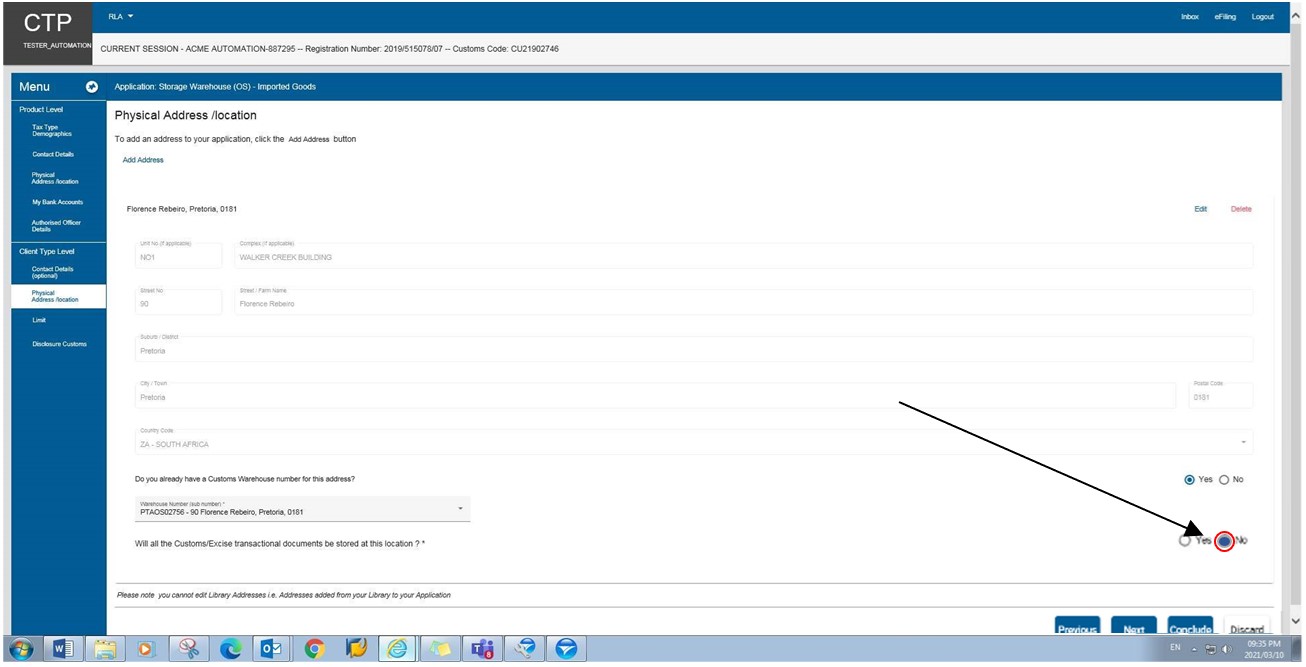This screenshot has width=1306, height=667.
Task: Select Yes for existing Customs Warehouse number
Action: [x=1189, y=480]
